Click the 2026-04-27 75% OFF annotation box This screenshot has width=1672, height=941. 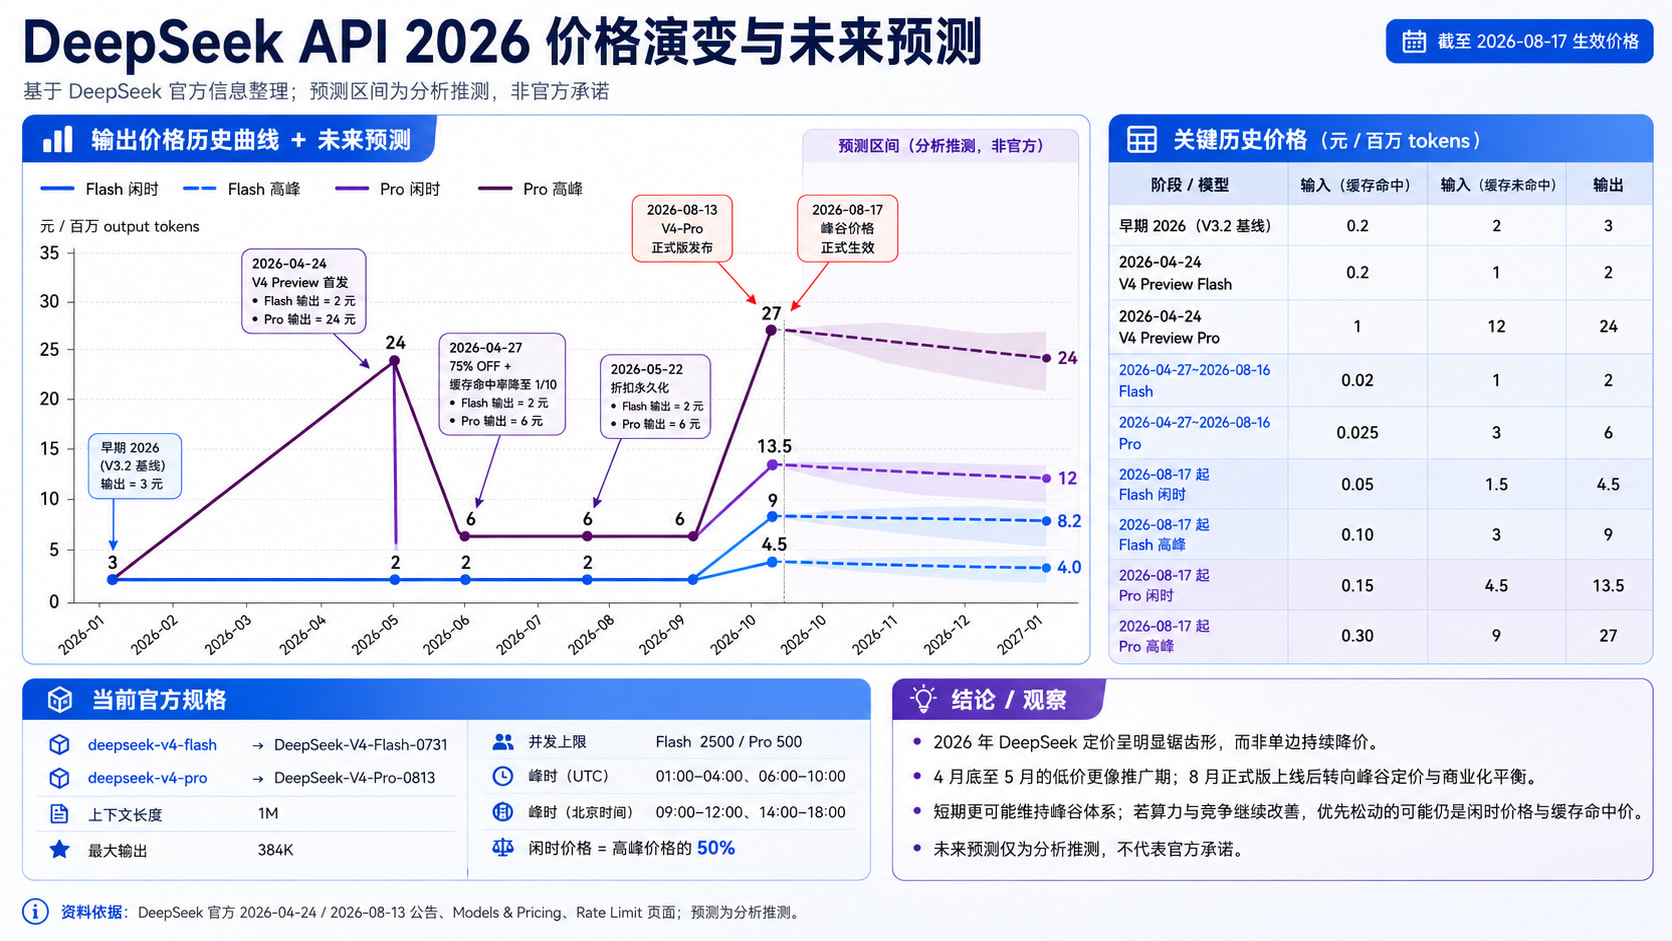pyautogui.click(x=502, y=384)
